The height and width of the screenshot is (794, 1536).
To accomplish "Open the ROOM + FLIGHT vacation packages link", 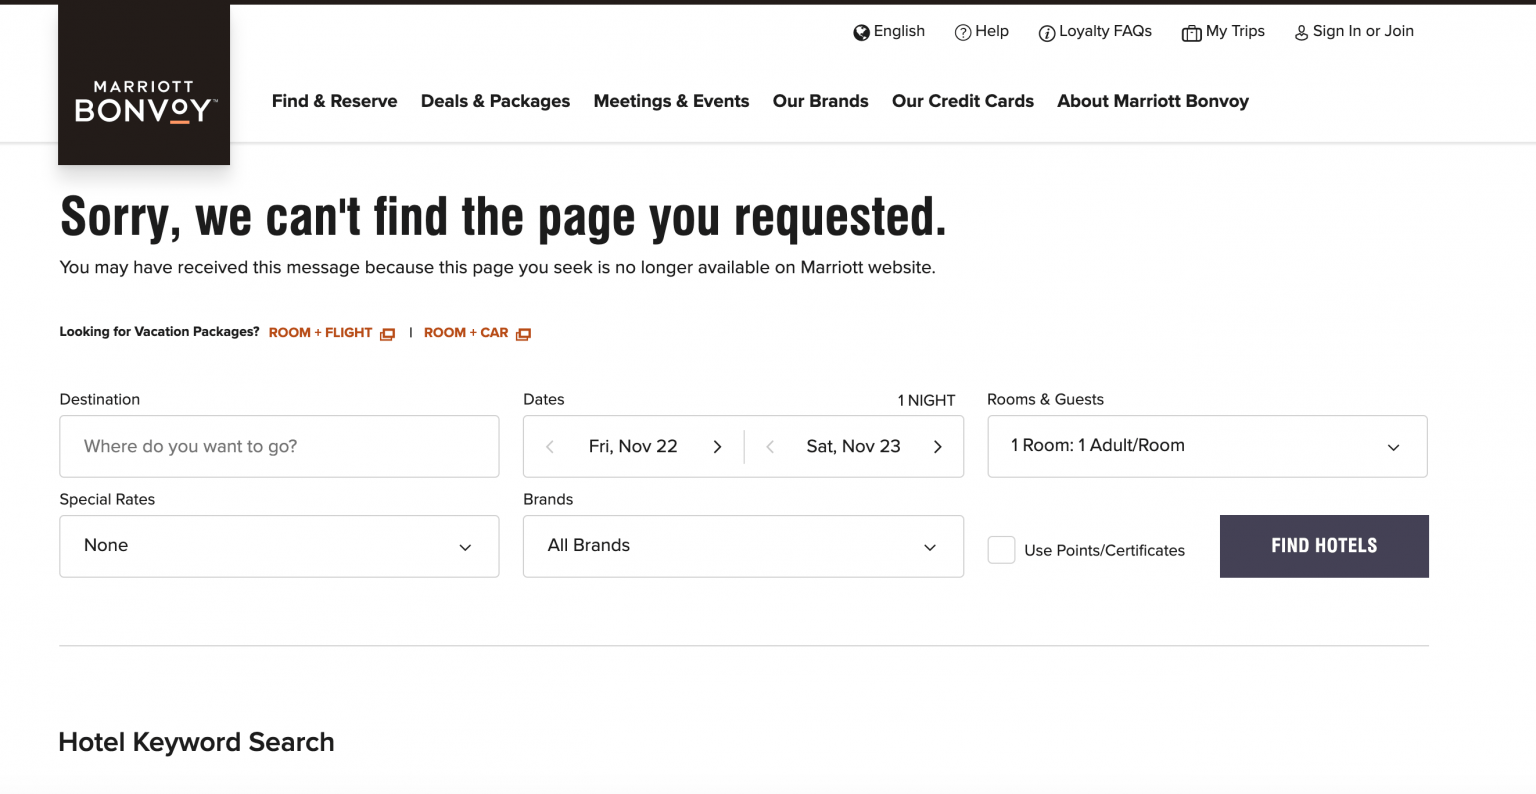I will point(319,332).
